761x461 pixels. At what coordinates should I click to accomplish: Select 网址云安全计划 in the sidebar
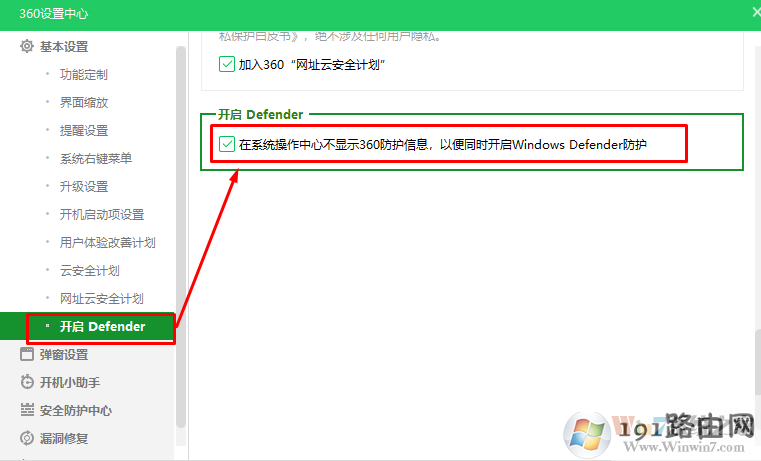pos(102,298)
